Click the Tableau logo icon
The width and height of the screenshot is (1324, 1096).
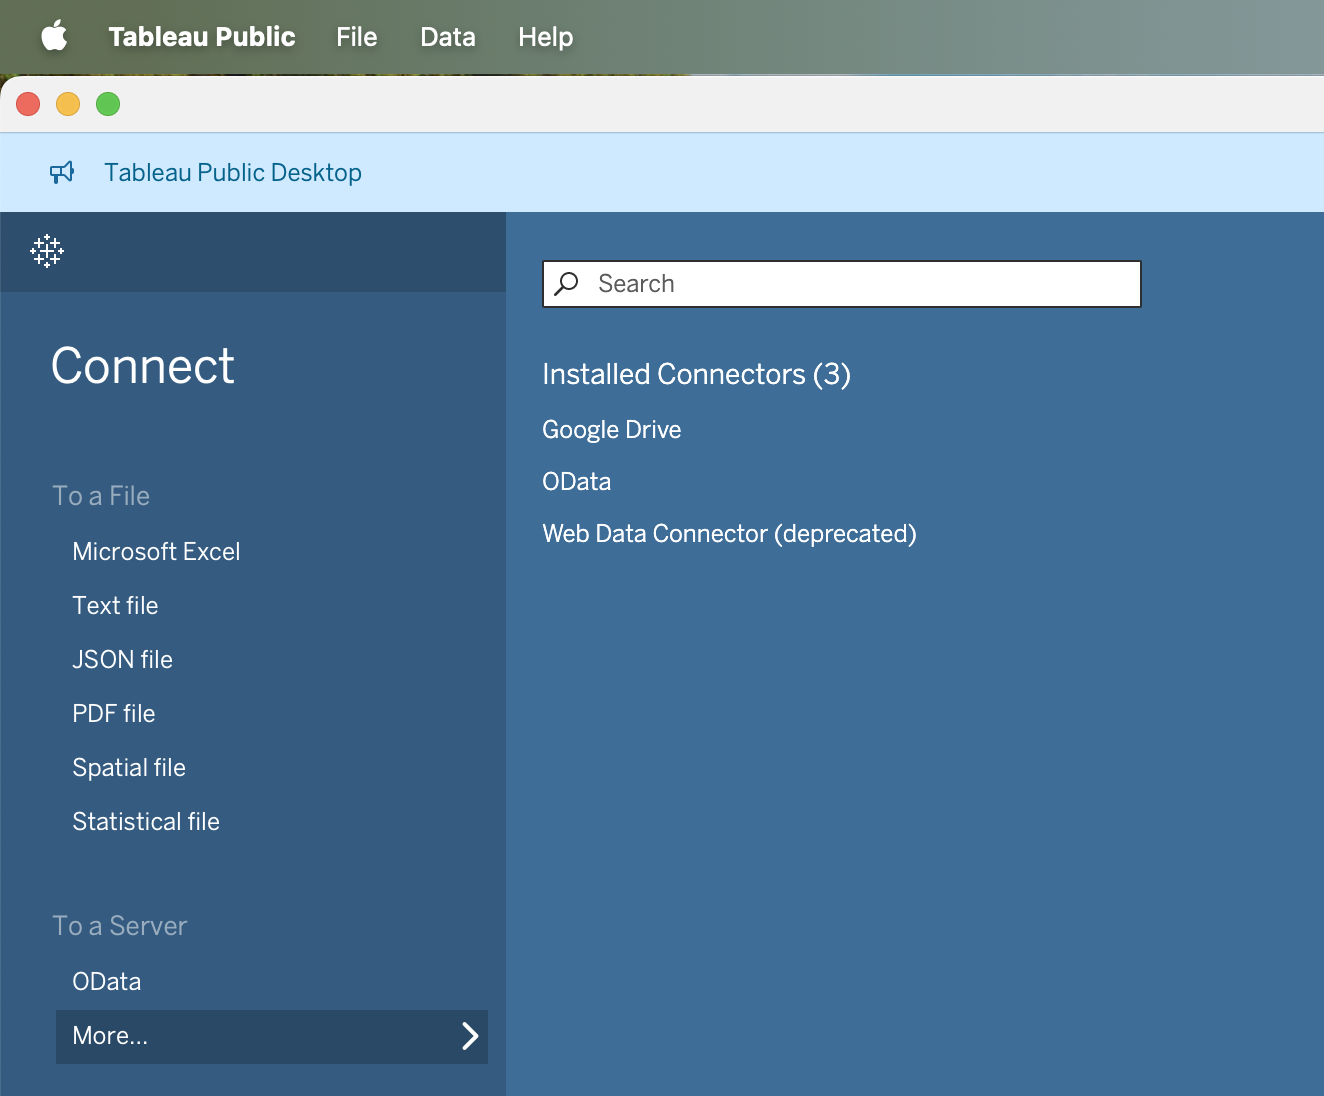(47, 251)
